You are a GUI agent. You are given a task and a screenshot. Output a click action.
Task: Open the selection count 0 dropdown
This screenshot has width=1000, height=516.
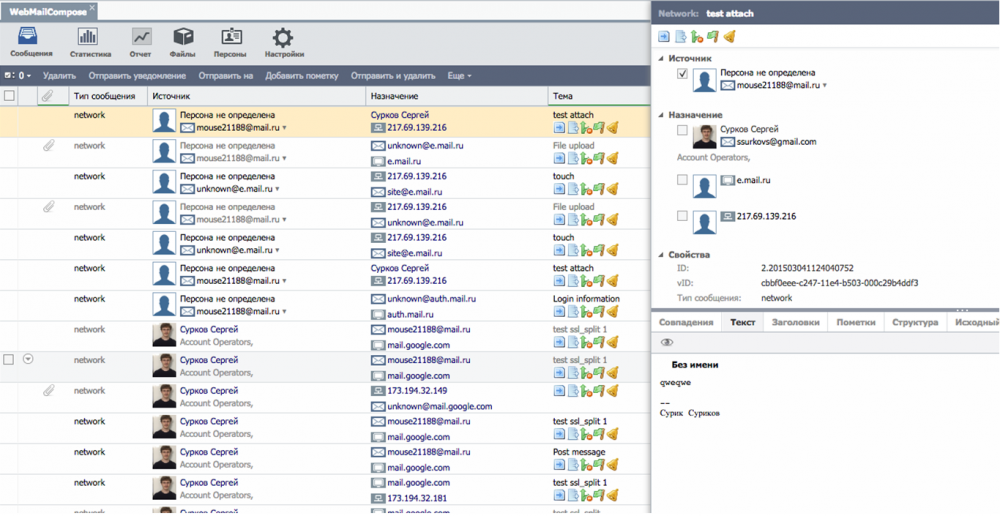pyautogui.click(x=18, y=75)
